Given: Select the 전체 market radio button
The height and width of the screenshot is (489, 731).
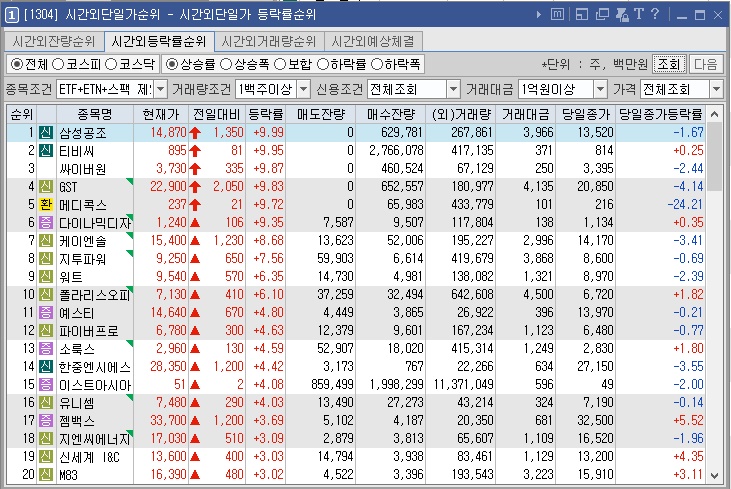Looking at the screenshot, I should click(x=16, y=64).
